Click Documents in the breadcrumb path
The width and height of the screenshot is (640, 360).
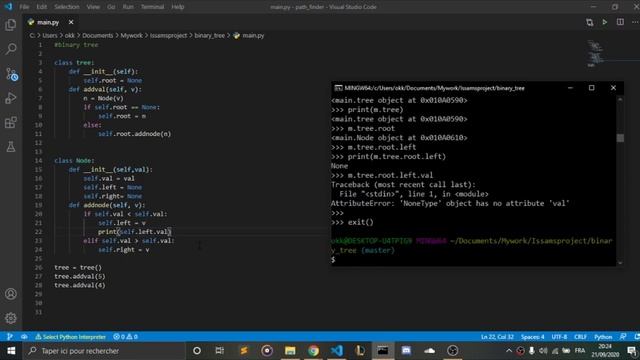tap(98, 36)
